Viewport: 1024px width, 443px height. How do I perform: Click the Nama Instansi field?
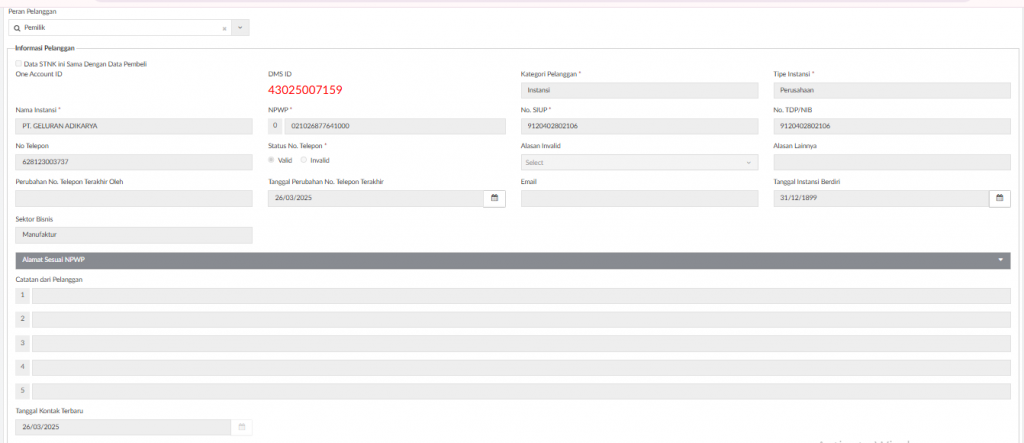(x=134, y=126)
